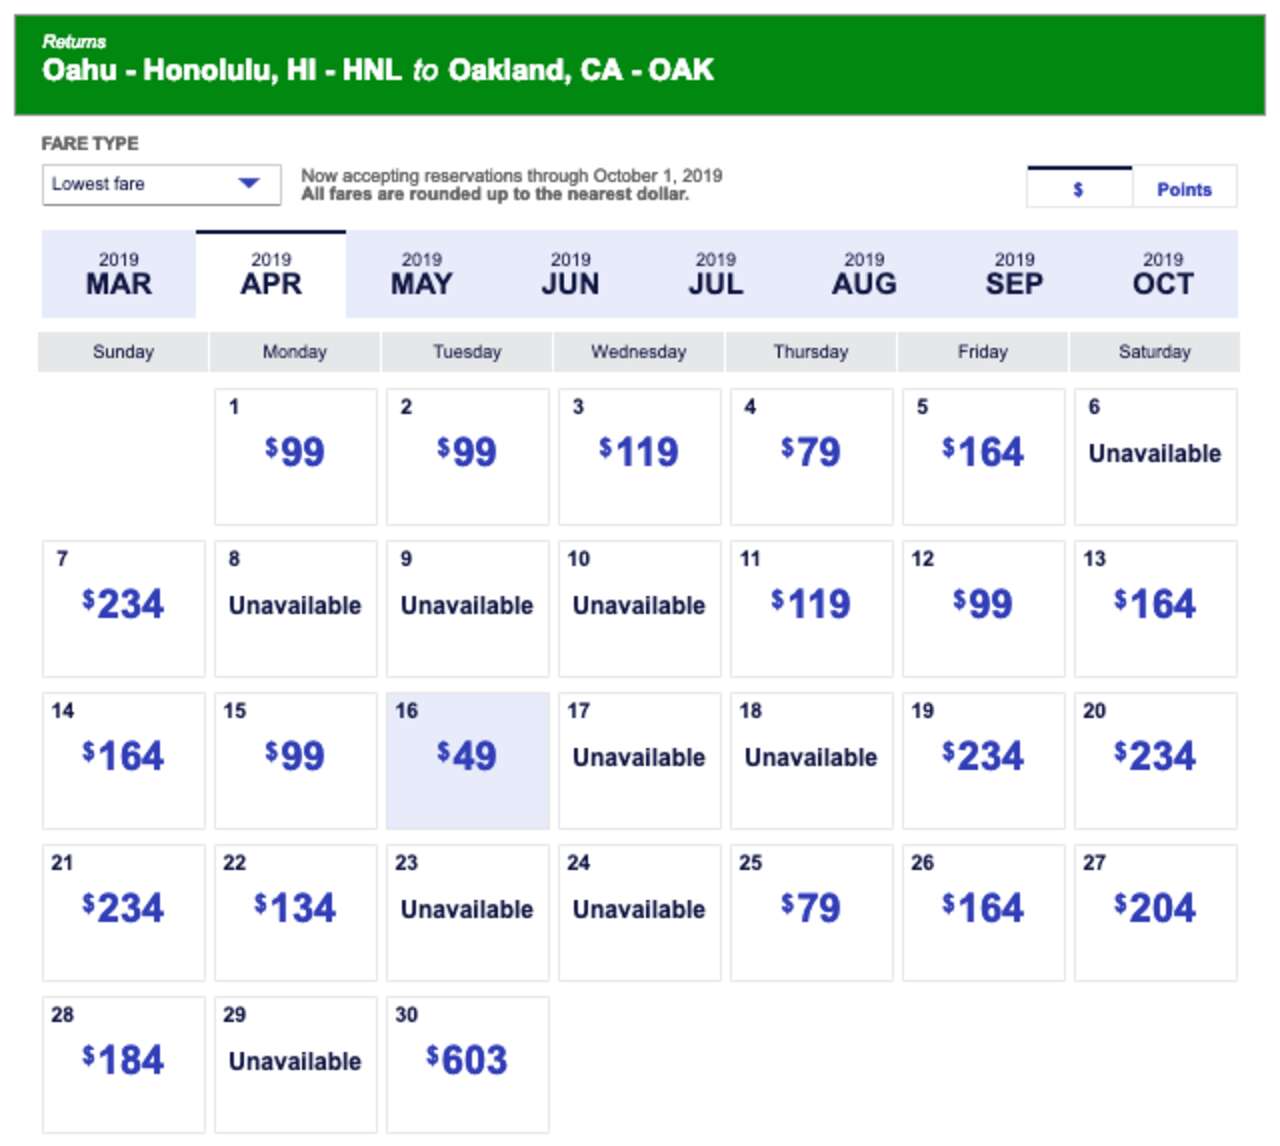Select the 2019 SEP month tab
The height and width of the screenshot is (1146, 1280).
pyautogui.click(x=1014, y=274)
